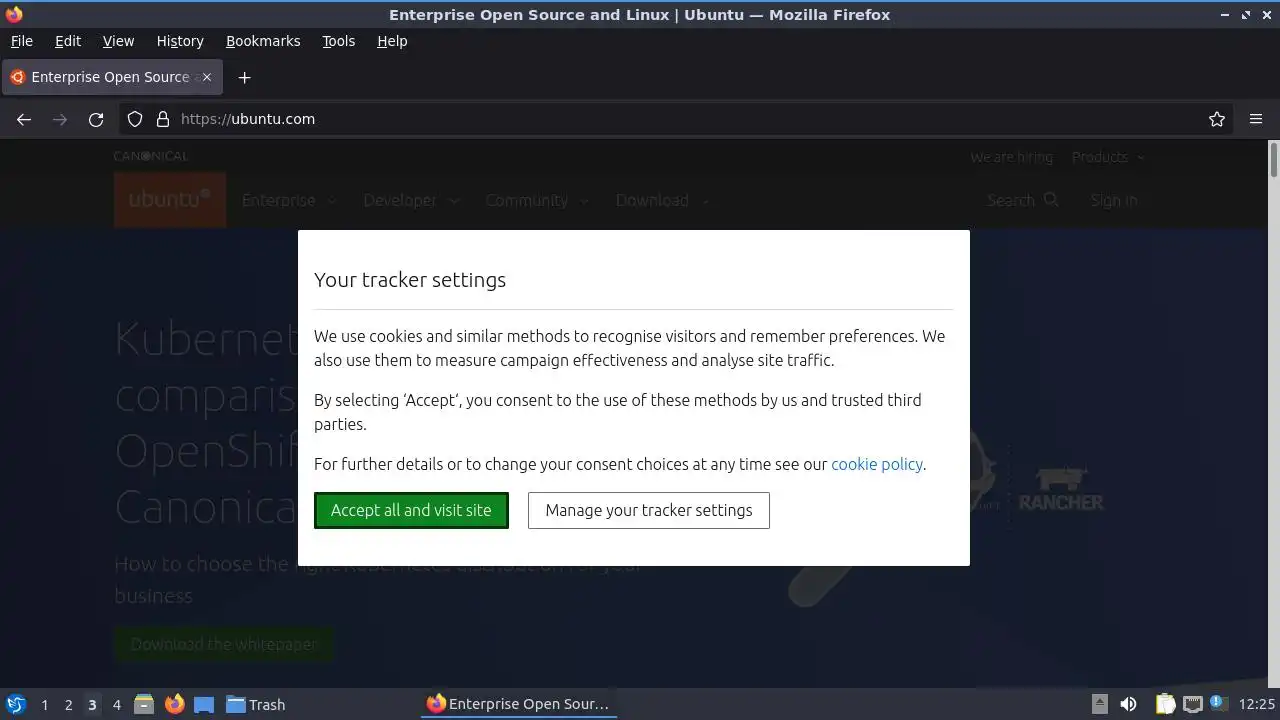The width and height of the screenshot is (1280, 720).
Task: Click the We are hiring link
Action: pyautogui.click(x=1011, y=157)
